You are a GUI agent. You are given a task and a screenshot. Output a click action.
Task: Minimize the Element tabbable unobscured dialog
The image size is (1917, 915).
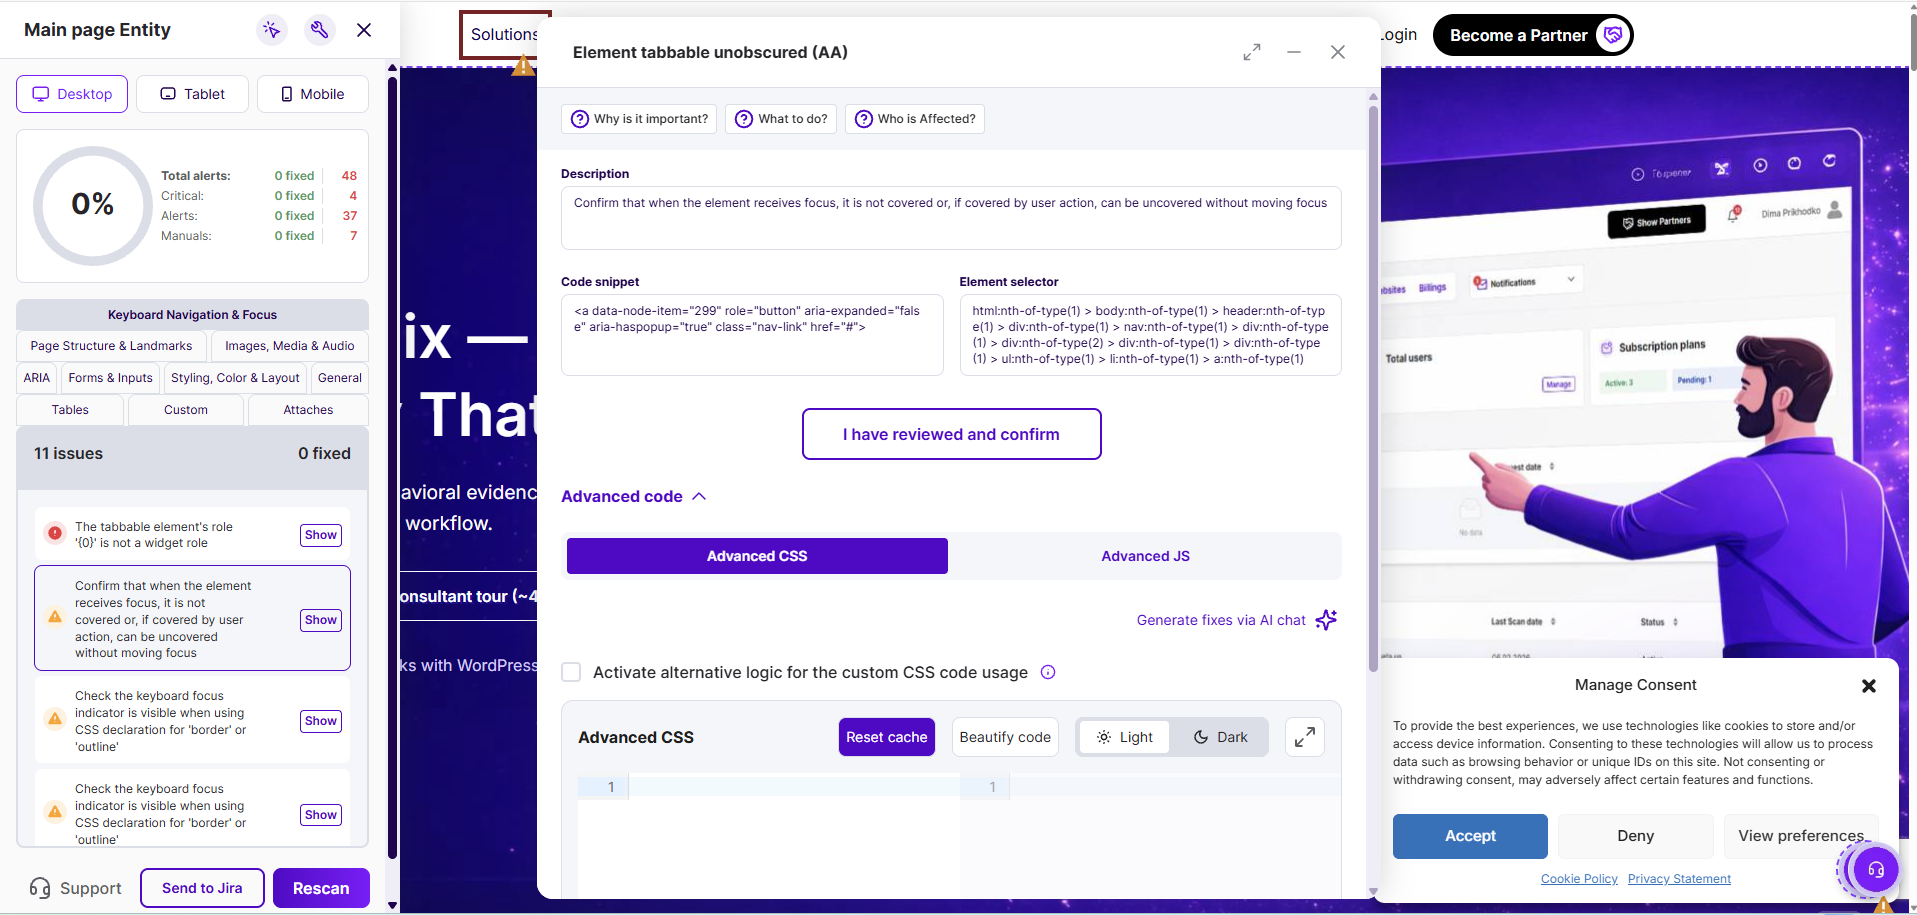(1294, 52)
